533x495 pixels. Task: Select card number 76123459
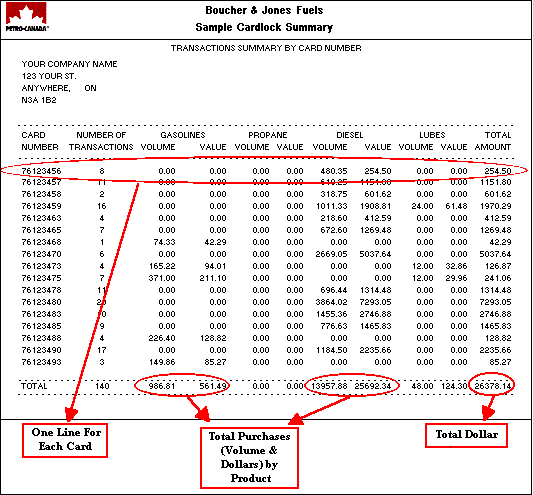coord(41,206)
